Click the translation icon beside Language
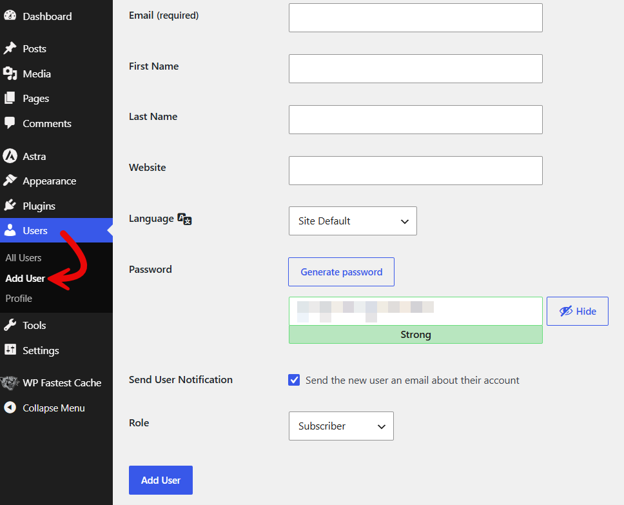The height and width of the screenshot is (505, 624). (x=185, y=218)
